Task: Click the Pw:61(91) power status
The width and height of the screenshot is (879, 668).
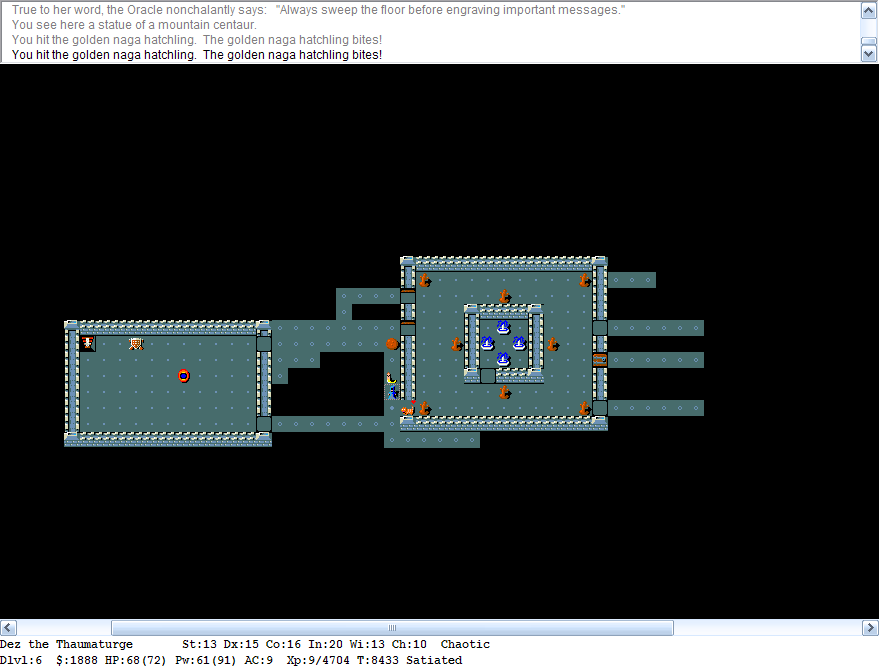Action: [206, 660]
